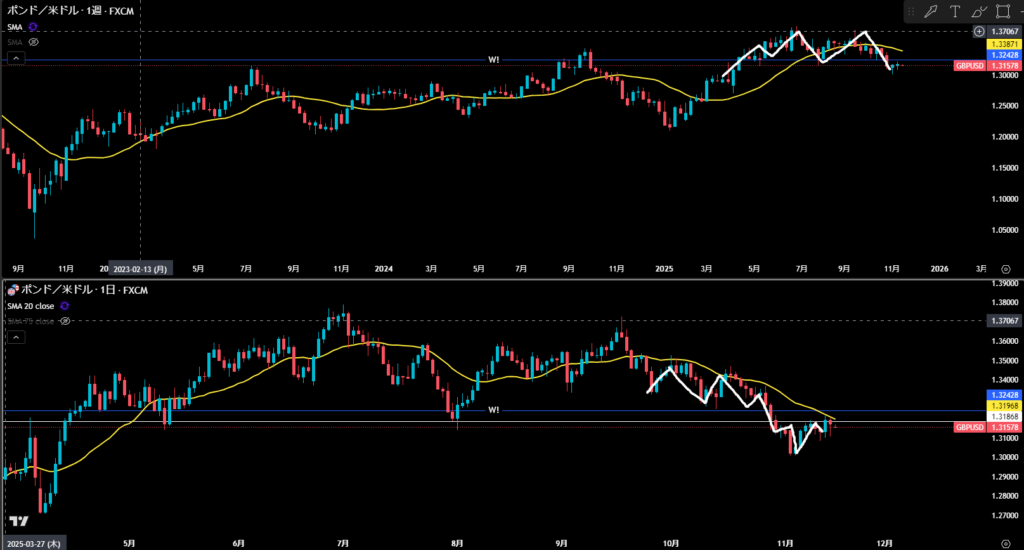Select the SMA 20 close legend label
The height and width of the screenshot is (550, 1024).
(32, 305)
